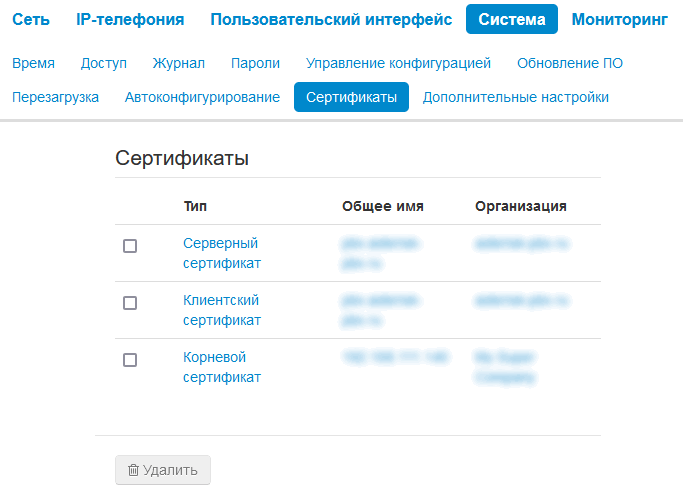Switch to the IP-телефония tab

tap(130, 19)
